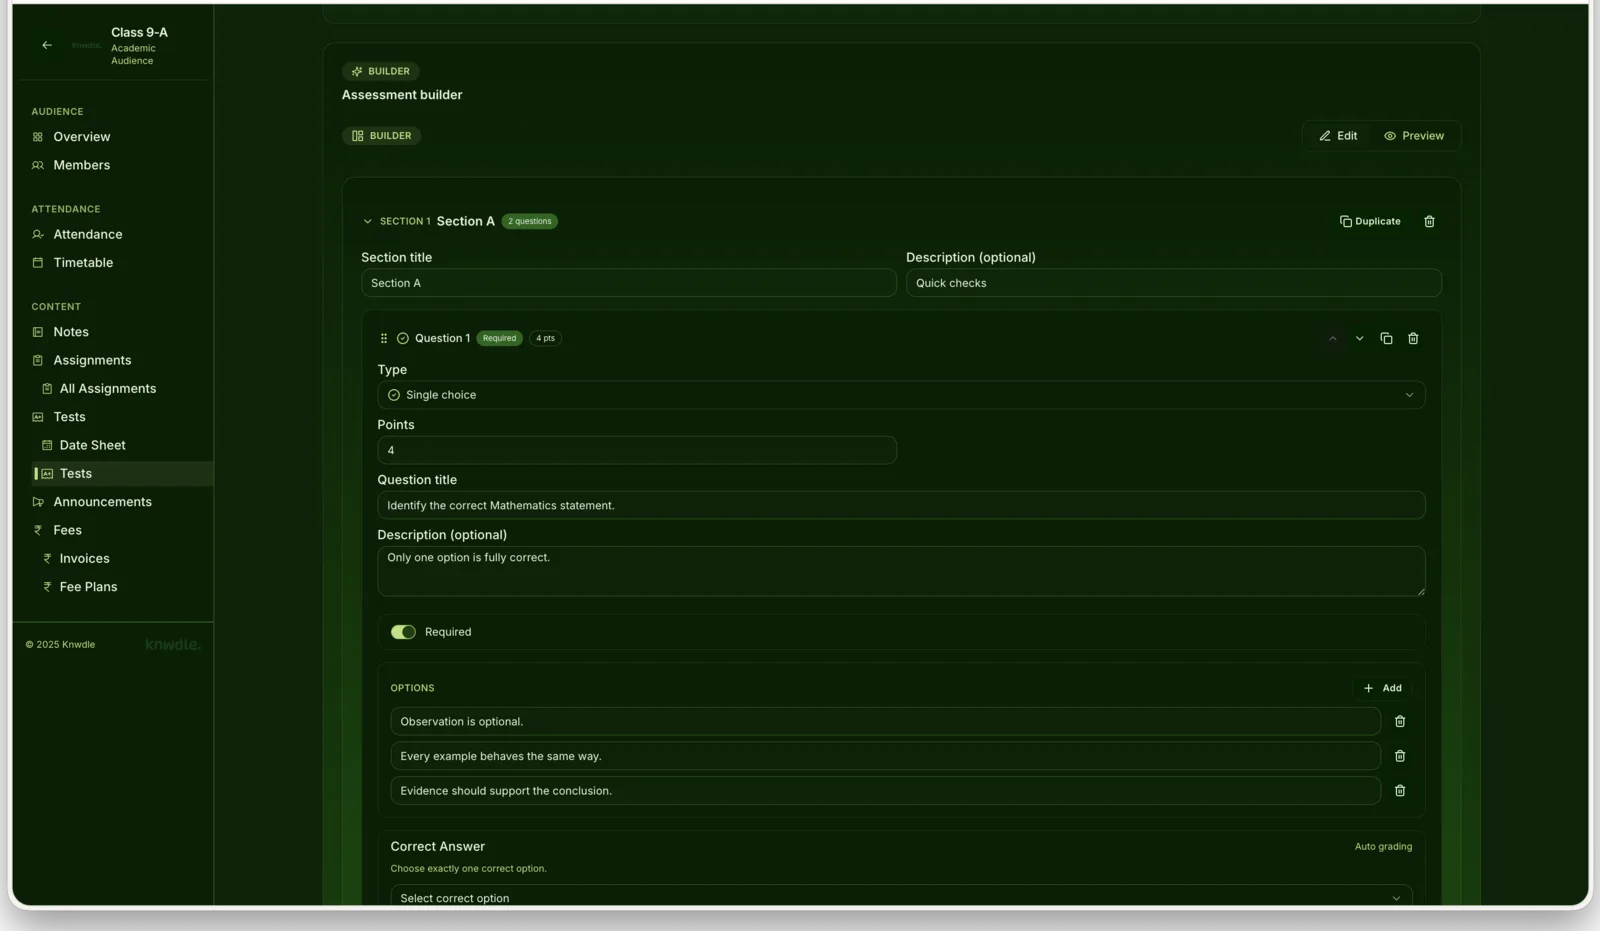This screenshot has height=931, width=1600.
Task: Move Question 1 down
Action: click(x=1359, y=339)
